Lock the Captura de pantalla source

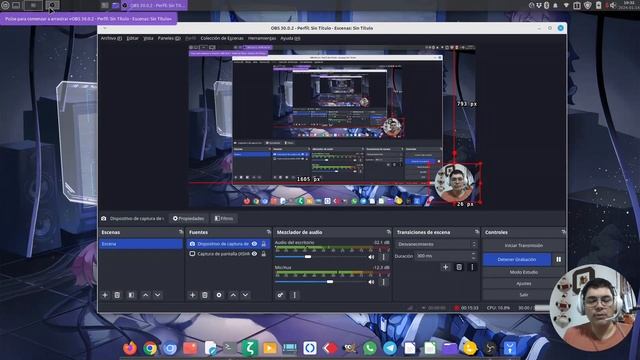coord(264,253)
